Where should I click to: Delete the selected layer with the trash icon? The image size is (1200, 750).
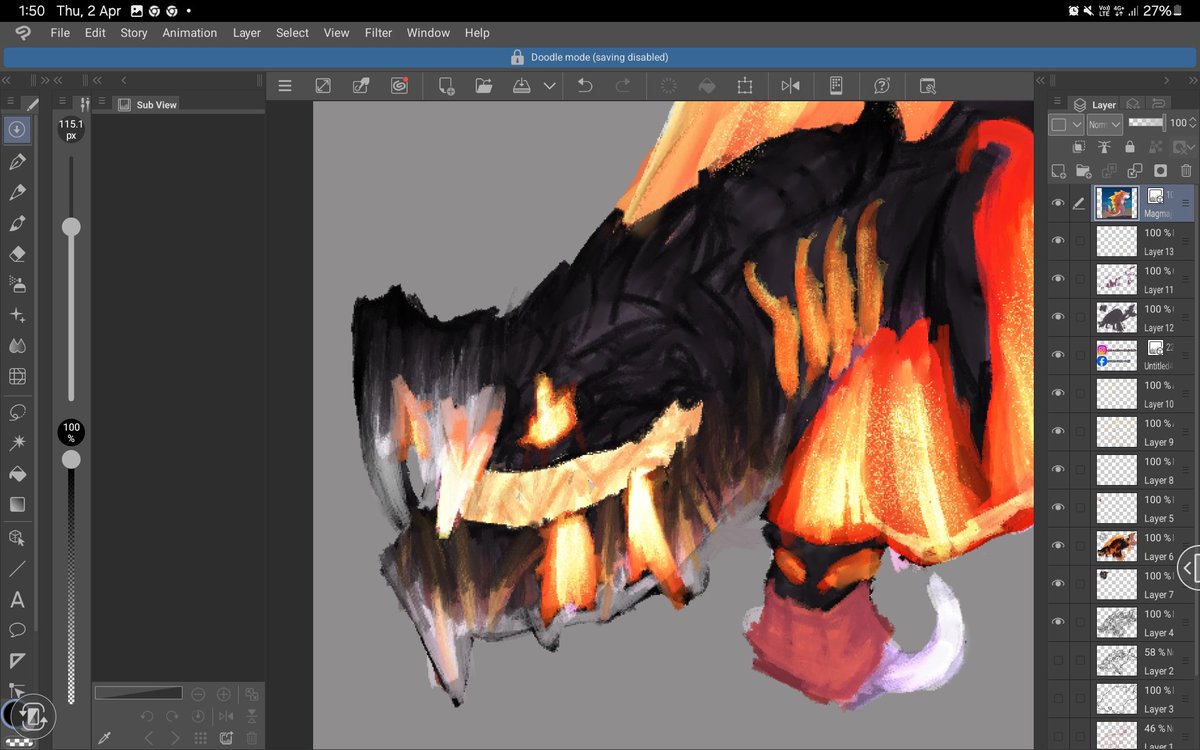1185,170
